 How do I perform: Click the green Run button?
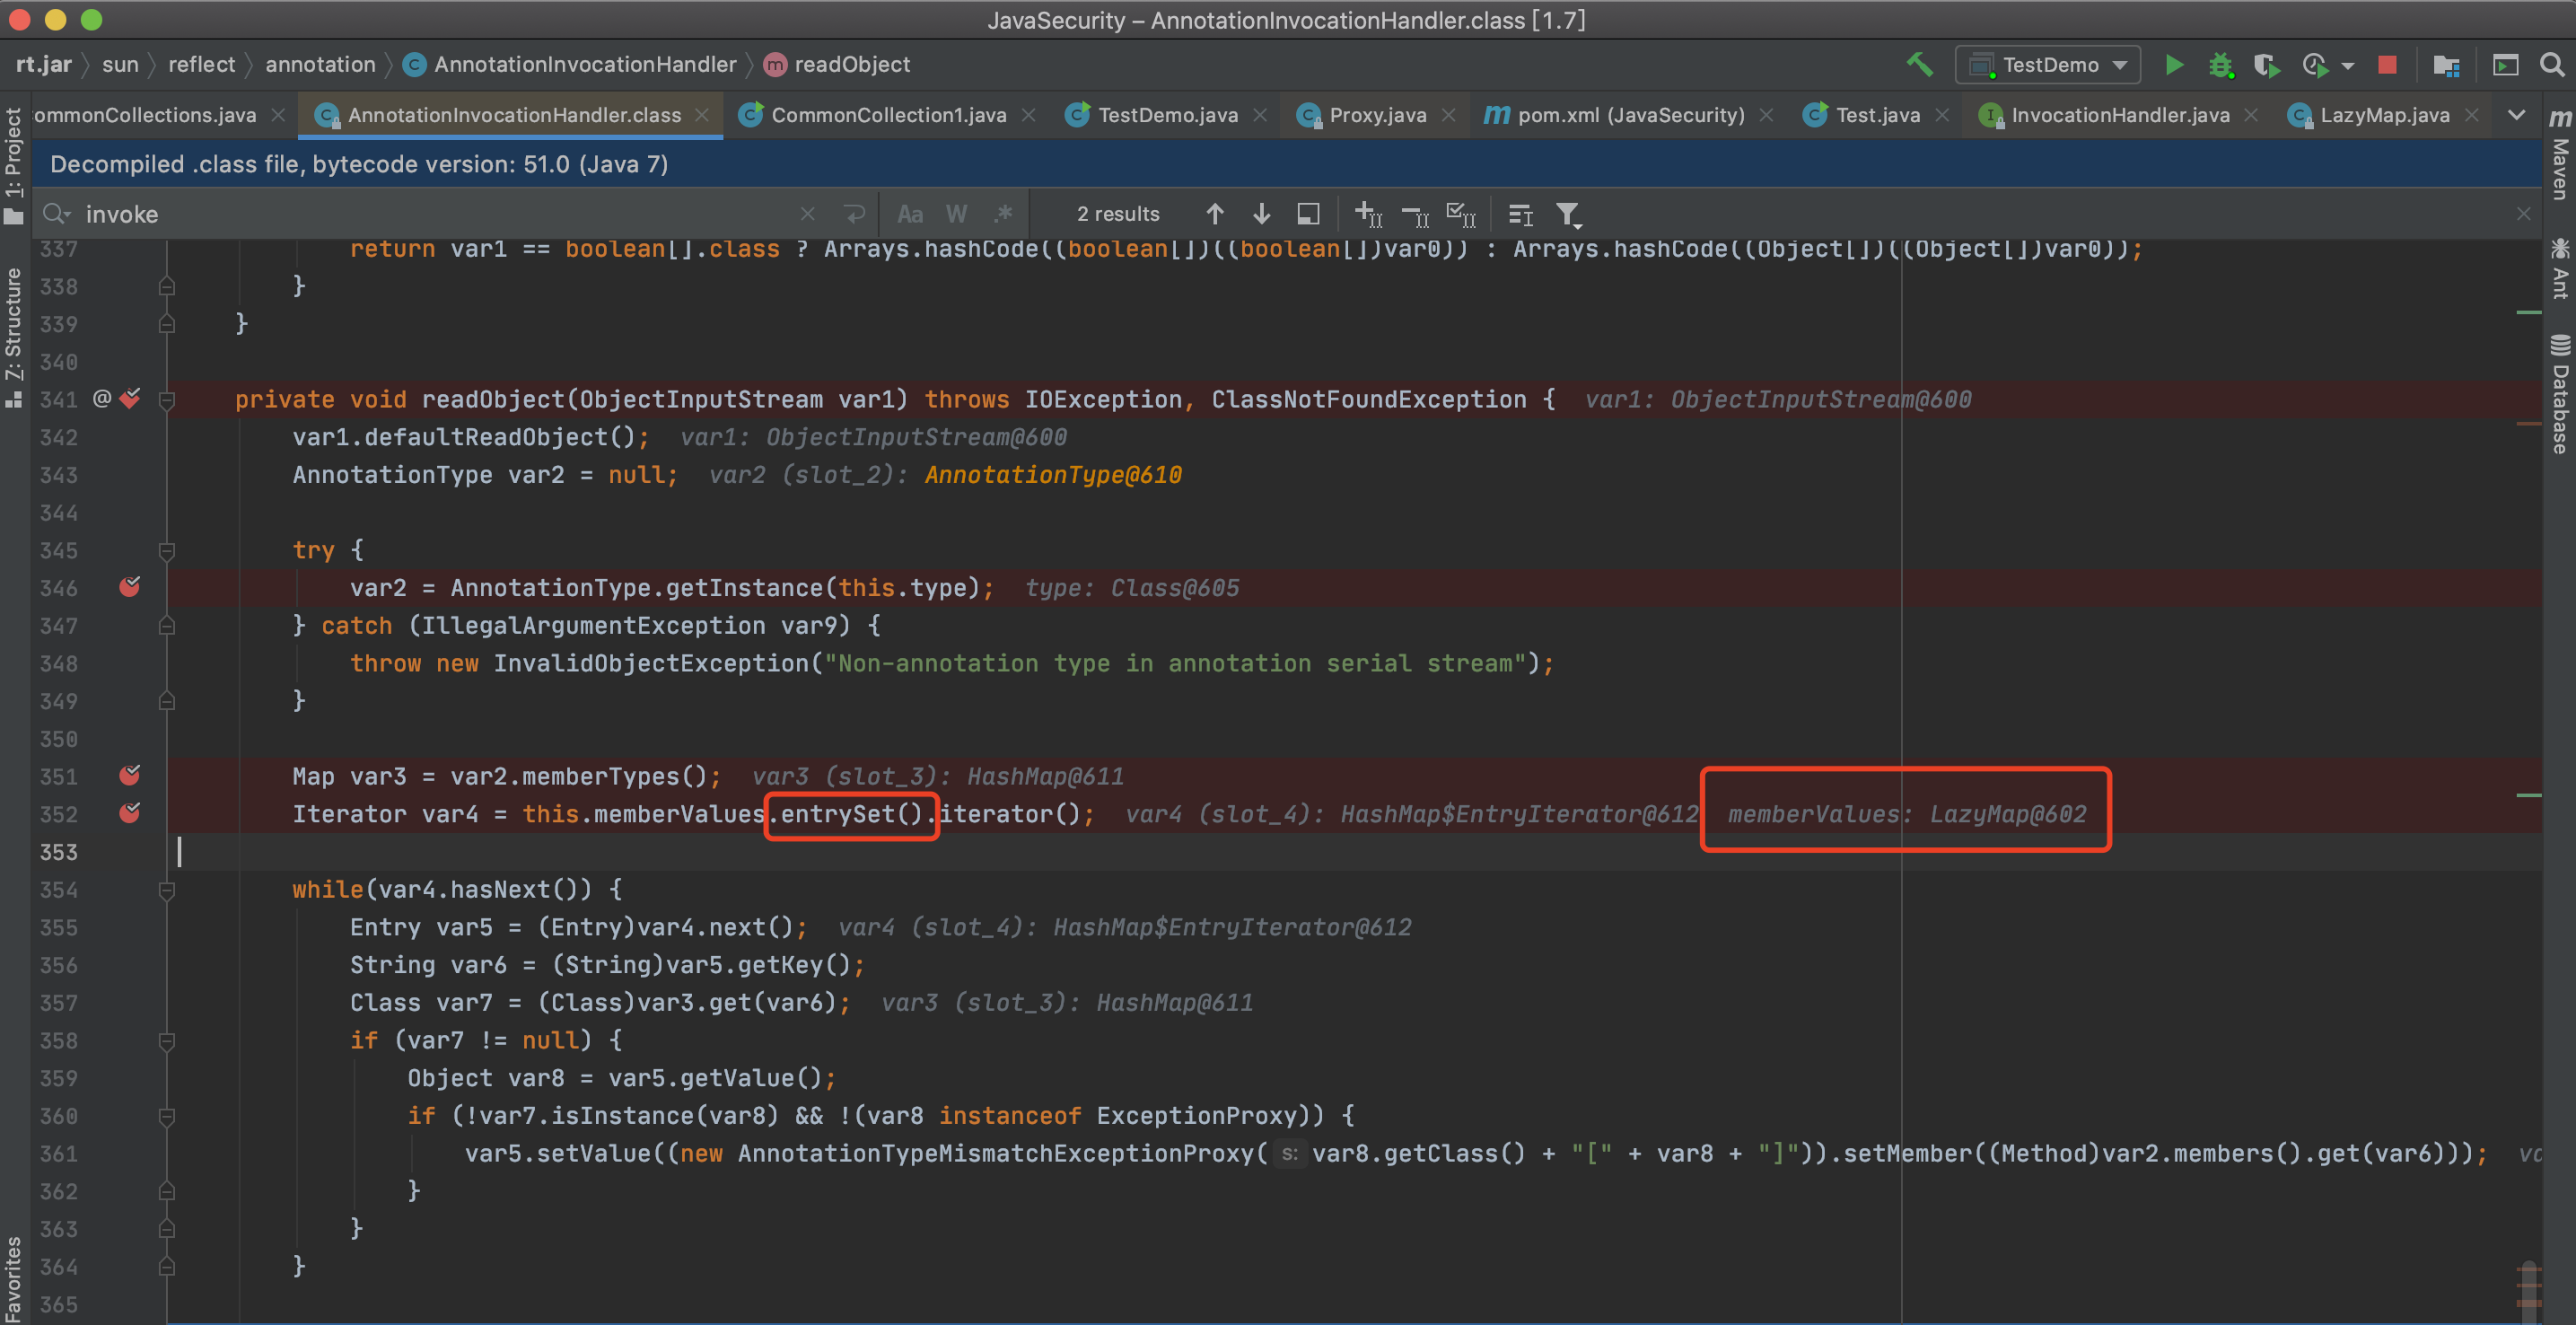2173,65
